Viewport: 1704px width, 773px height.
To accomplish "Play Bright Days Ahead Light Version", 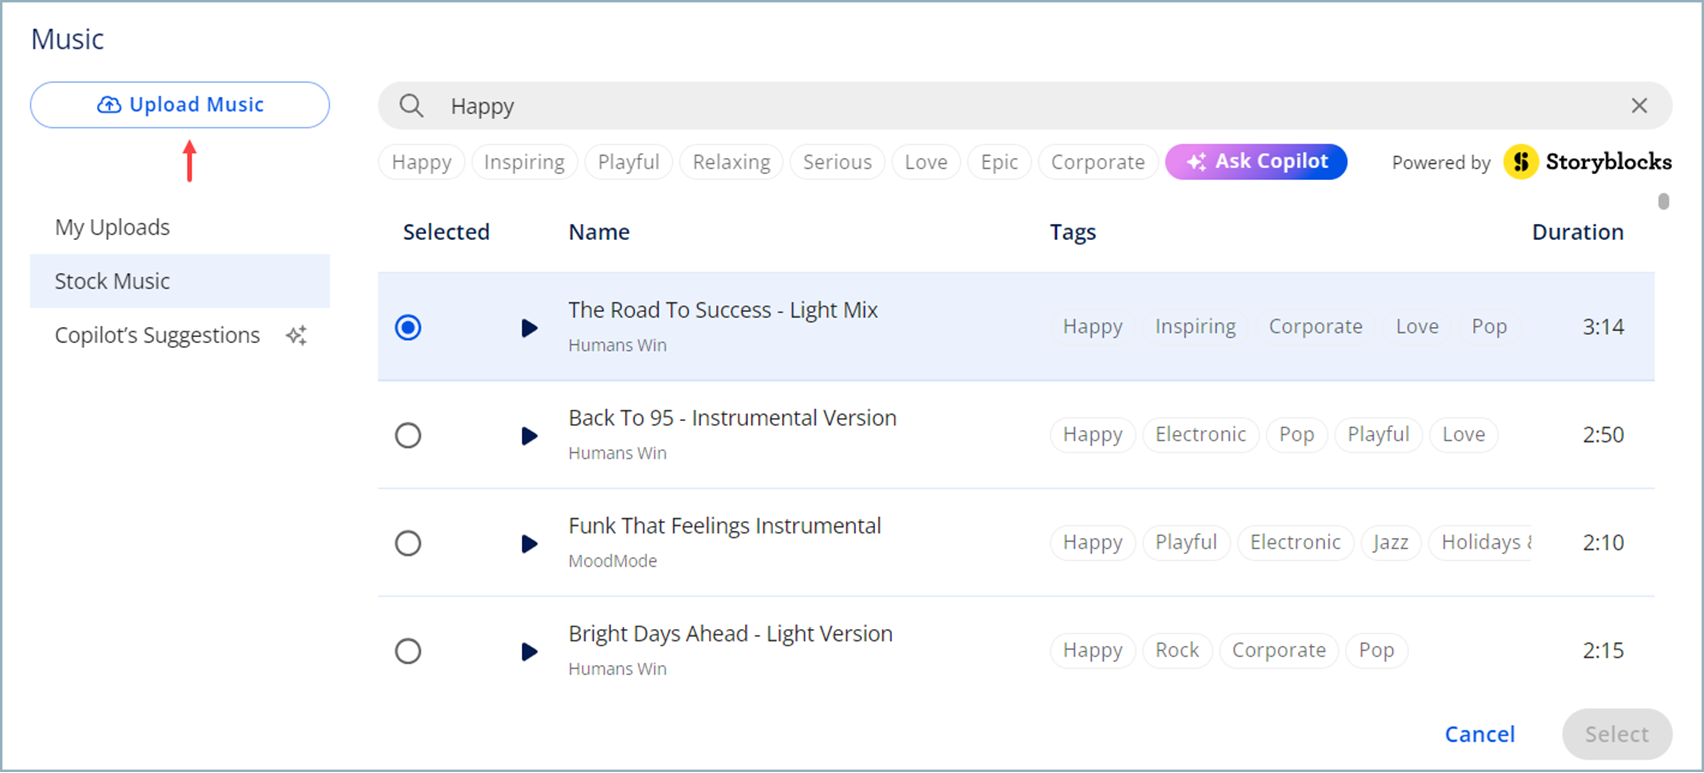I will click(529, 652).
